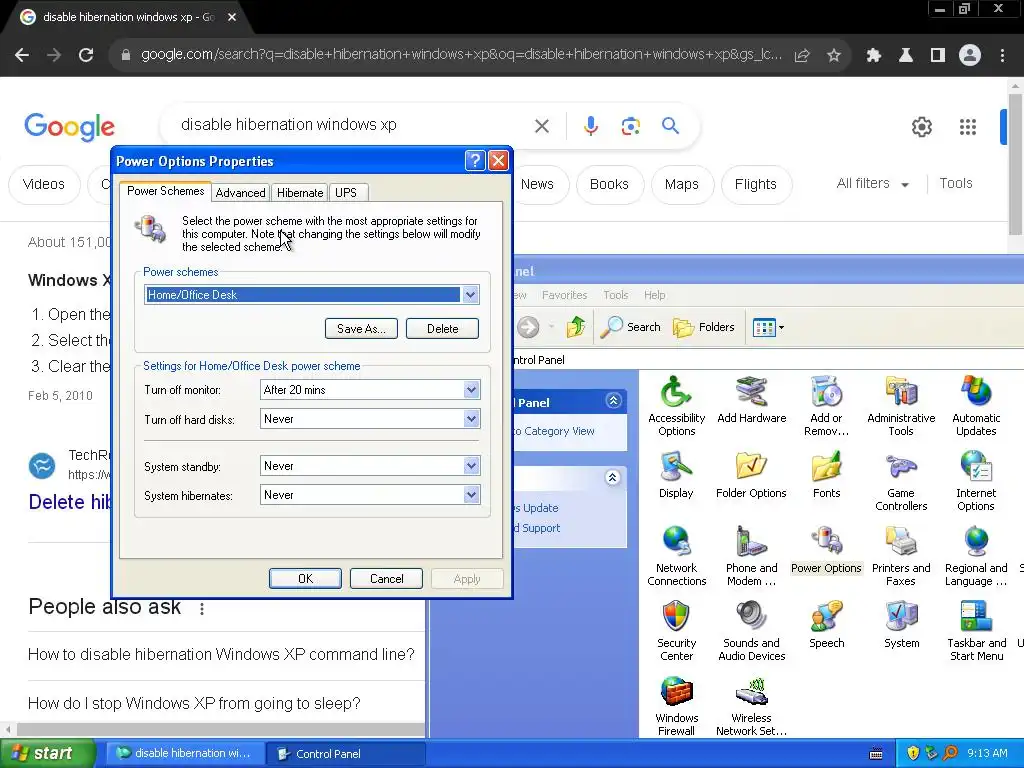Open Automatic Updates icon
1024x768 pixels.
(x=976, y=406)
